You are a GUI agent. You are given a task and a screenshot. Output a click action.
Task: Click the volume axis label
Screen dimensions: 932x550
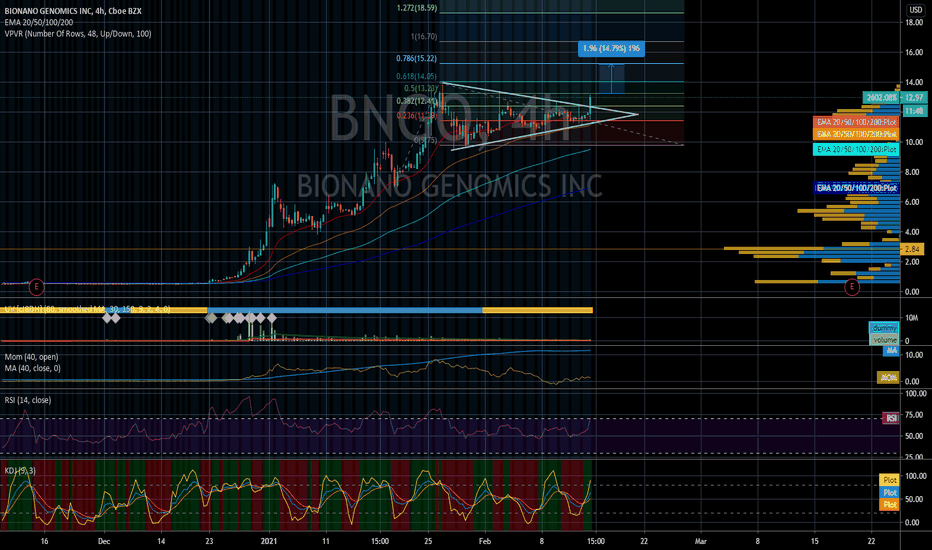(884, 340)
